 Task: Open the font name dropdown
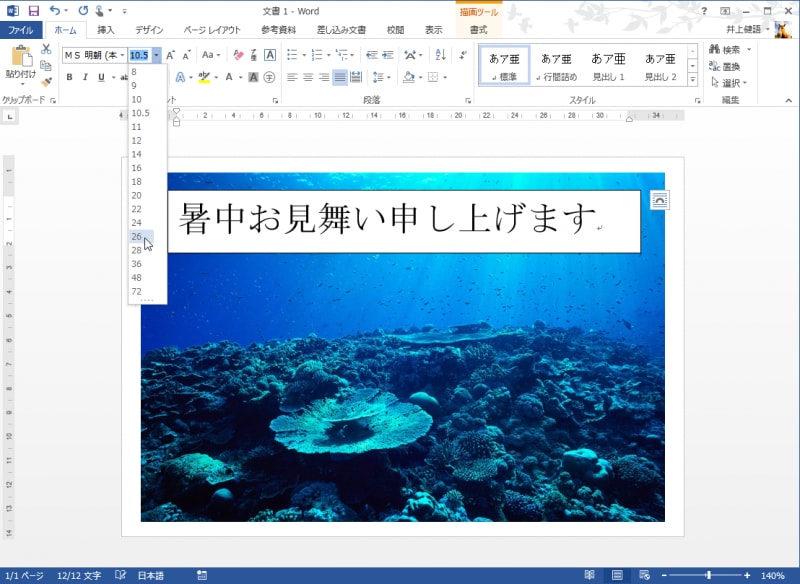[x=122, y=55]
